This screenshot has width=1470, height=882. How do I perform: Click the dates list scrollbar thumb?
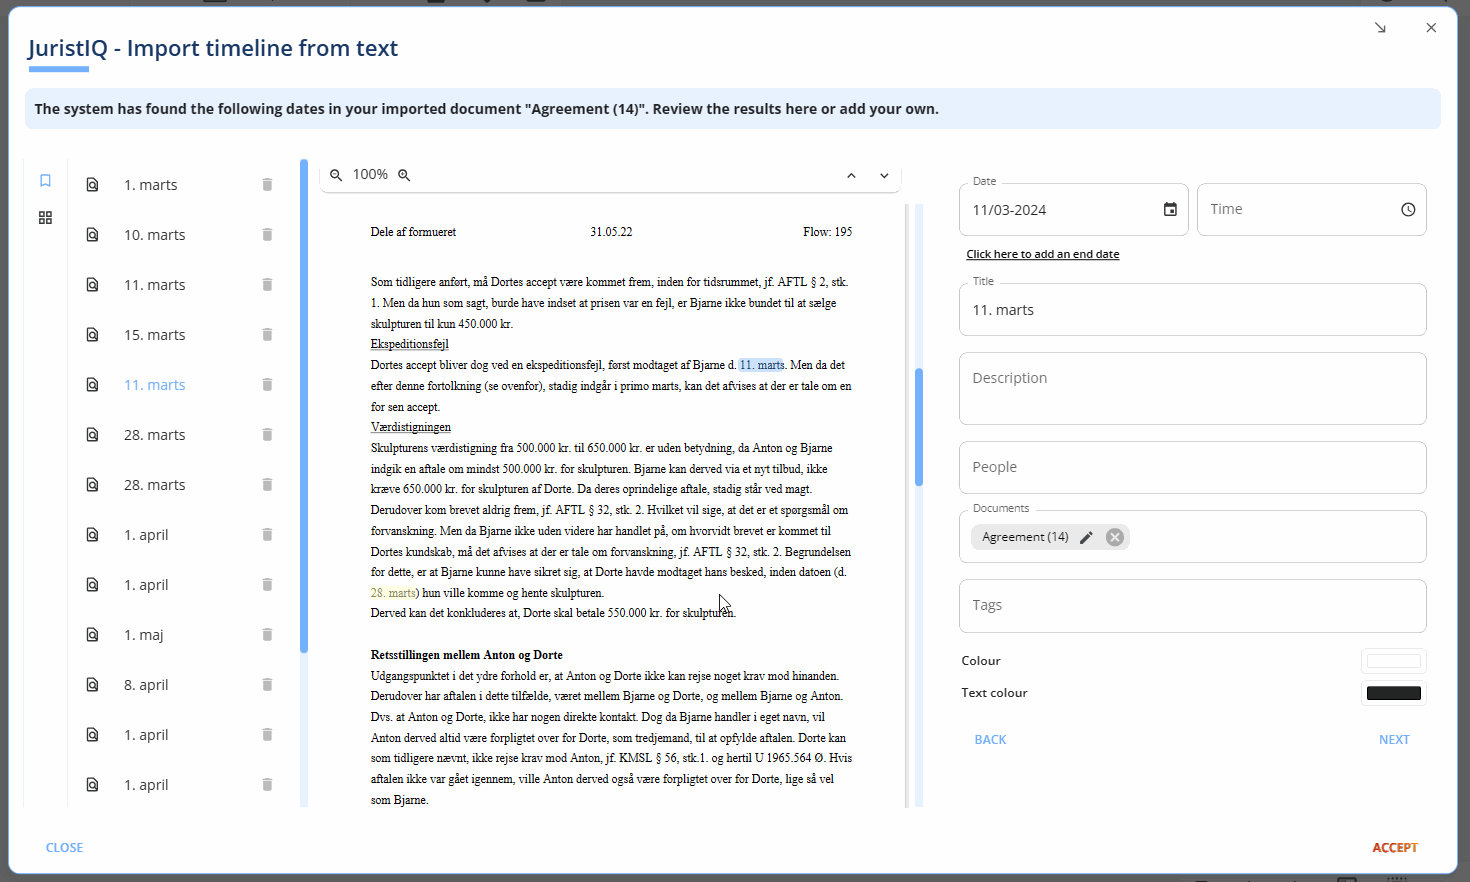point(304,406)
